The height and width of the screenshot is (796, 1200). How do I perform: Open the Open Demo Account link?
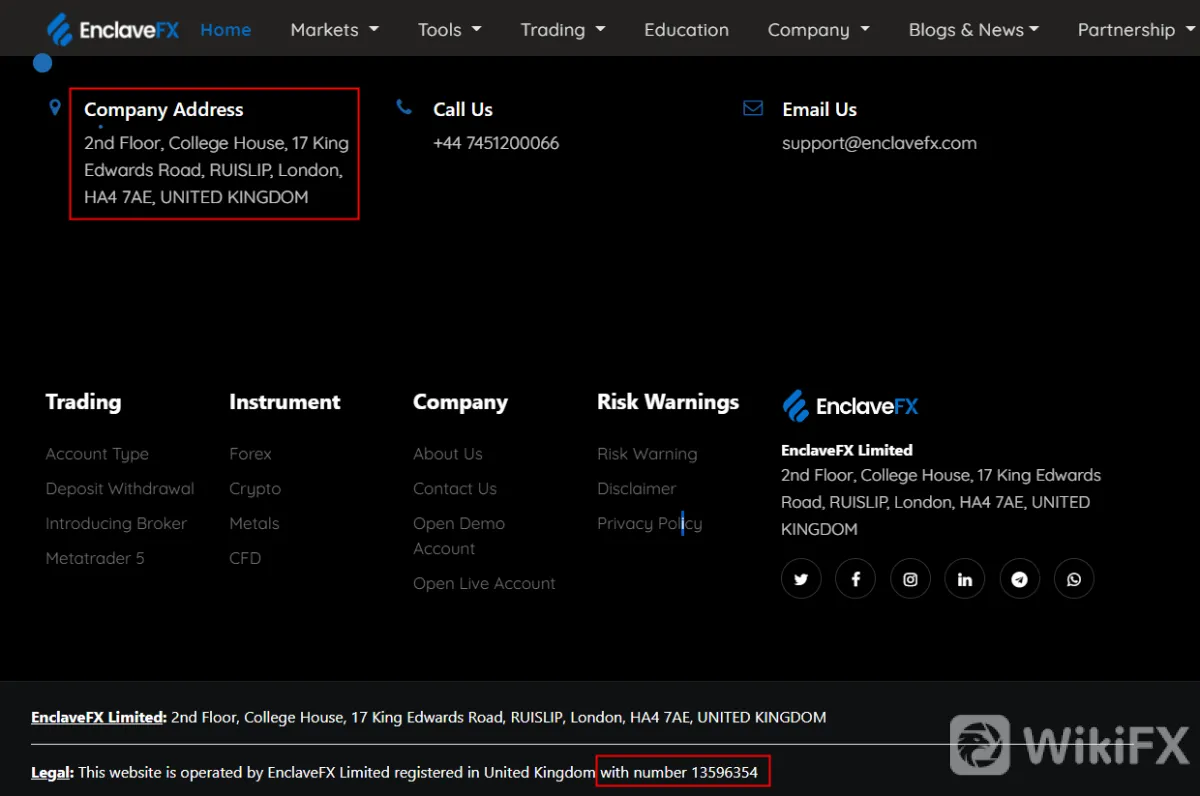pos(459,536)
